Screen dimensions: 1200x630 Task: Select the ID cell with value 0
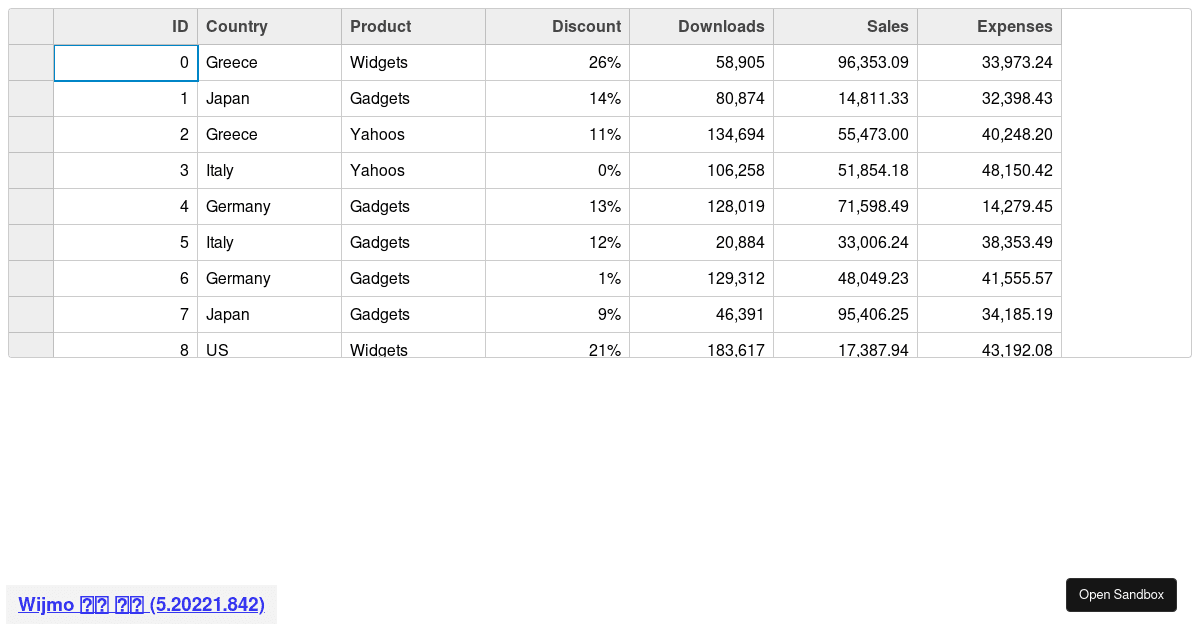(126, 63)
